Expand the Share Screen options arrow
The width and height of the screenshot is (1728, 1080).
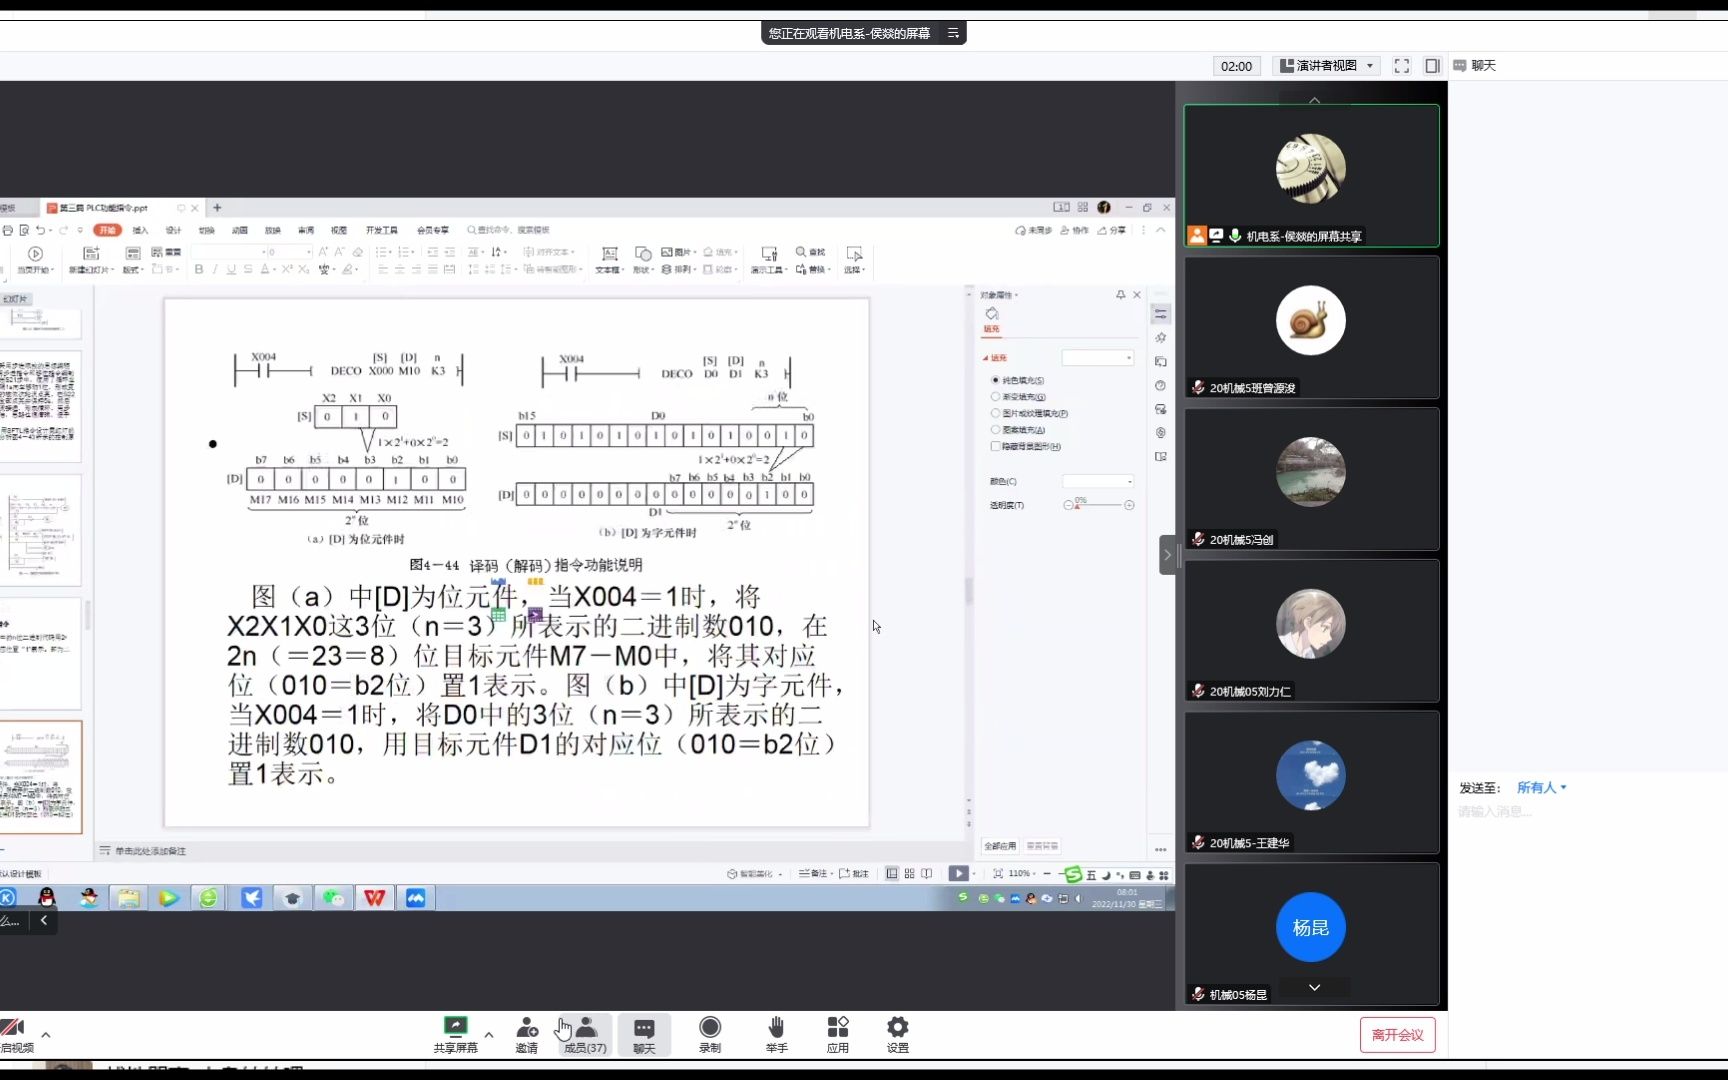point(488,1034)
